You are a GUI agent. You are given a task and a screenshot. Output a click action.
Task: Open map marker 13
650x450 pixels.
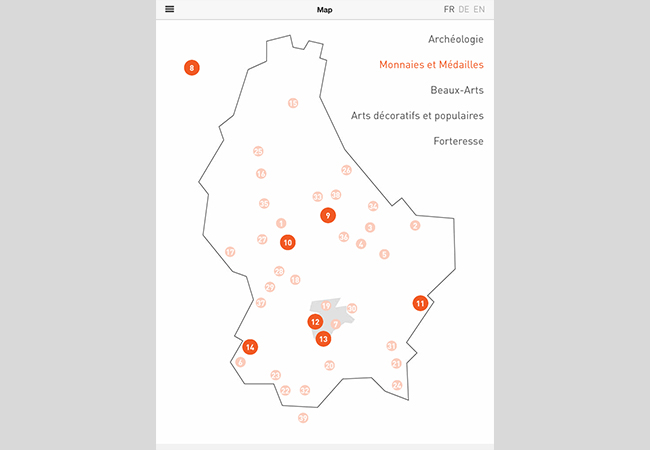[x=323, y=339]
